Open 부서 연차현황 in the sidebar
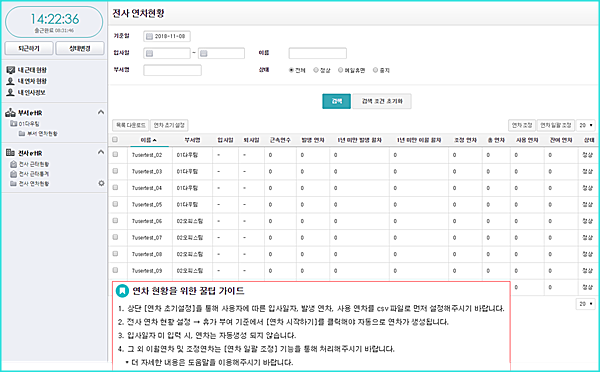 point(42,134)
